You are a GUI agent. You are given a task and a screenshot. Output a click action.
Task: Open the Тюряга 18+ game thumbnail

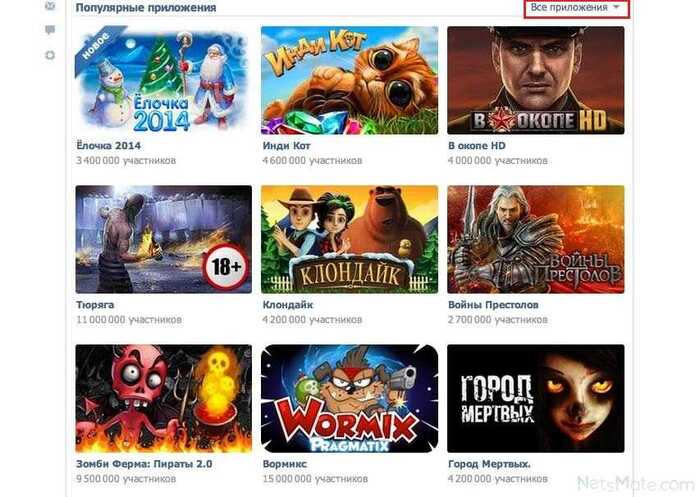coord(164,239)
